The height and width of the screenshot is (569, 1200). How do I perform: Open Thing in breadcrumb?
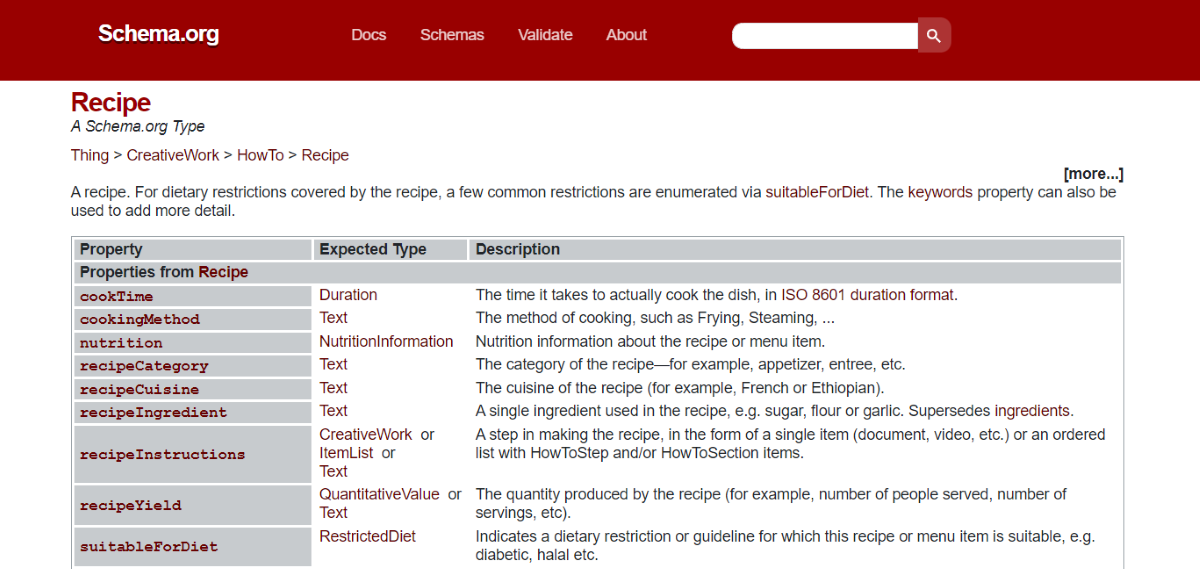point(90,155)
